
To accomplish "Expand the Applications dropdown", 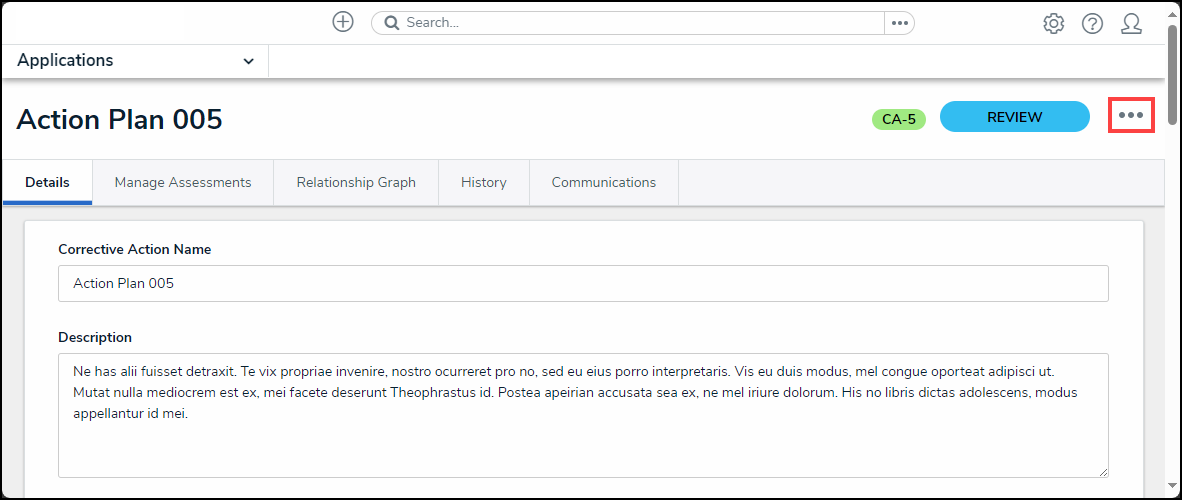I will click(248, 61).
